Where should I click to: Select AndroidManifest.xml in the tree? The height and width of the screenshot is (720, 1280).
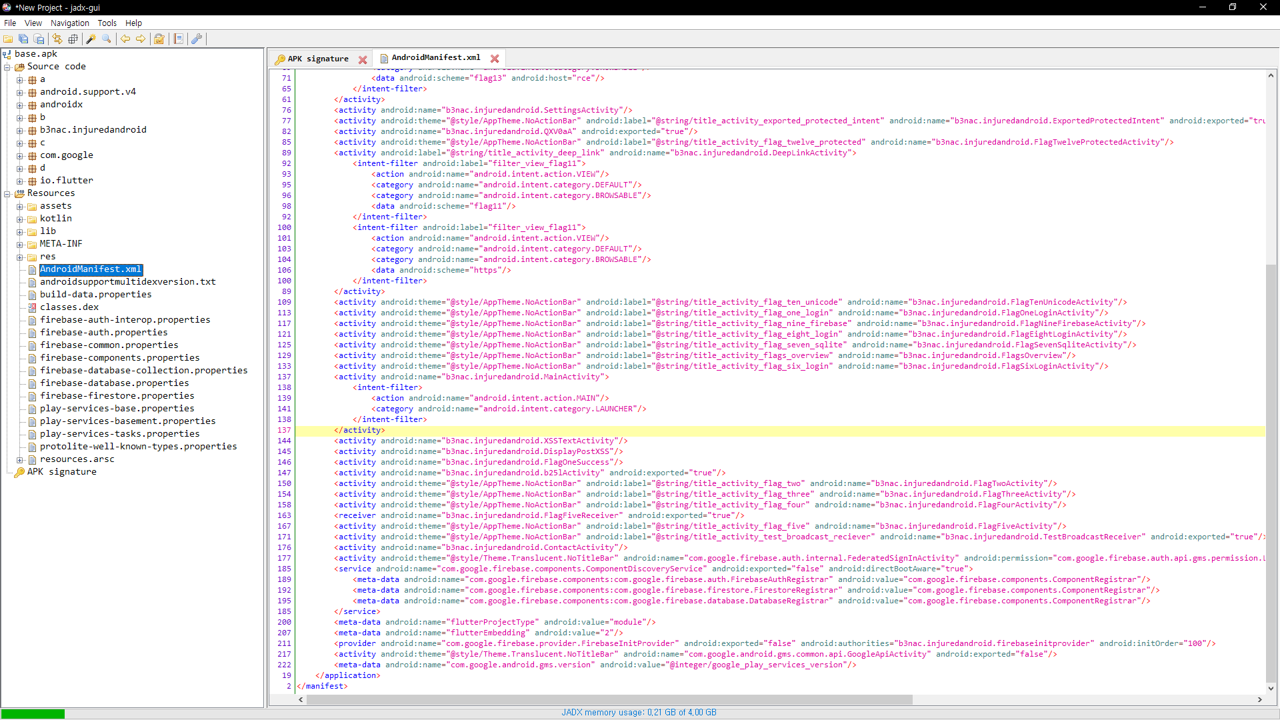[91, 270]
